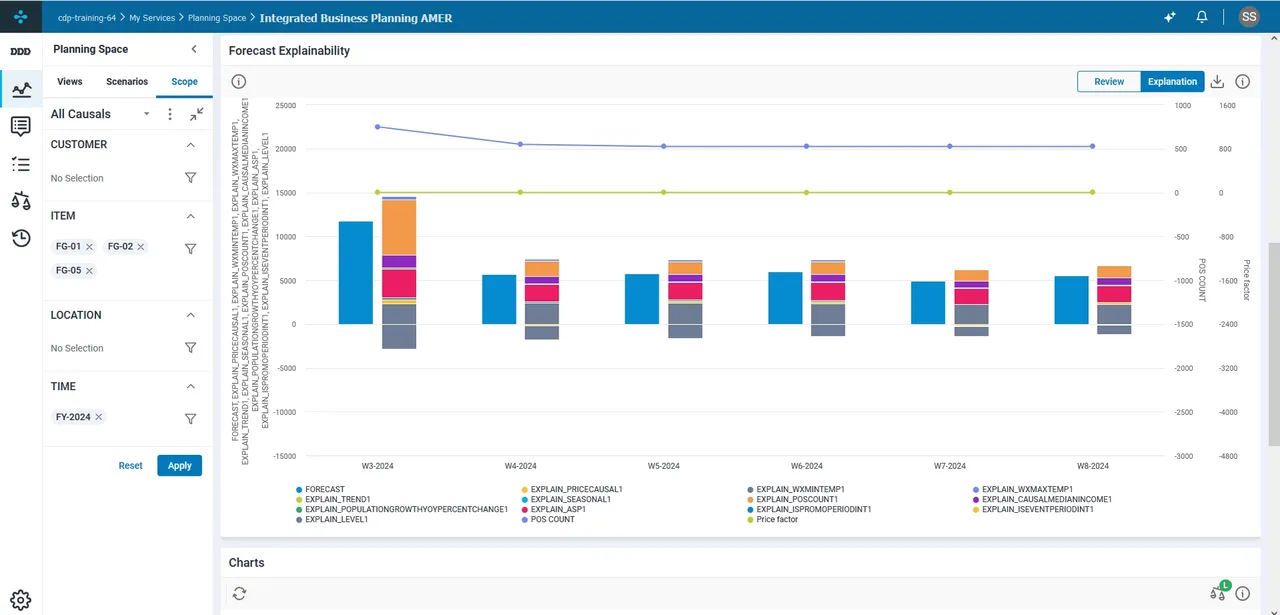Go to cdp-training-64 breadcrumb
1280x615 pixels.
pos(85,18)
